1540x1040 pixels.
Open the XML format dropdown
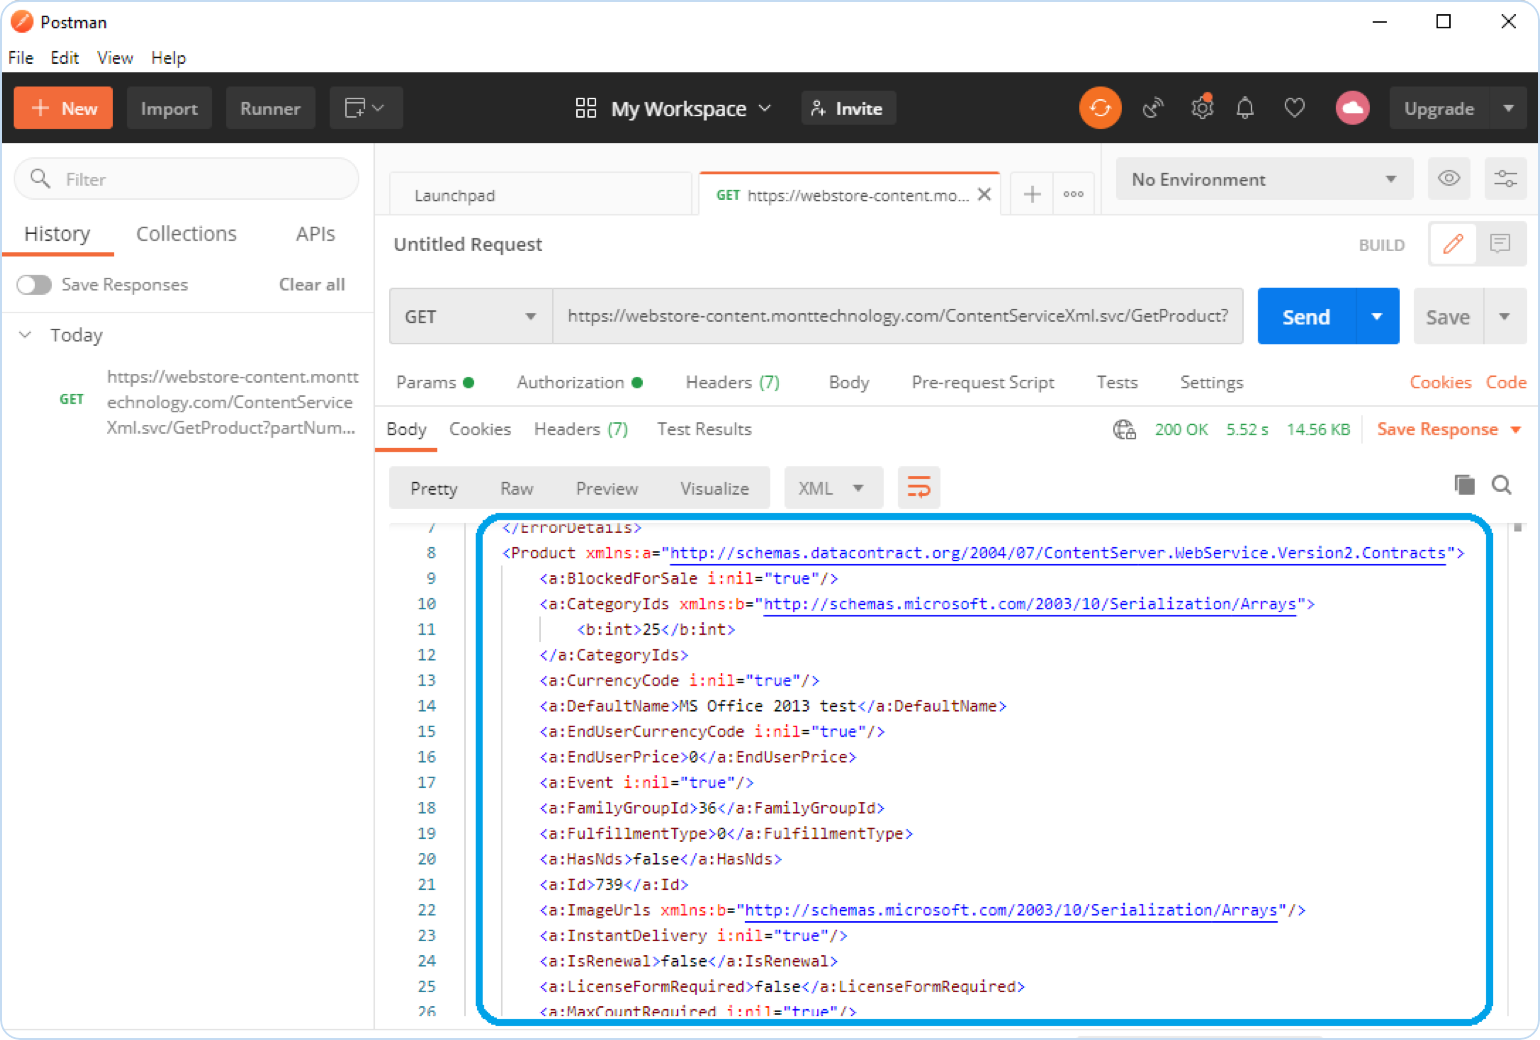click(x=832, y=489)
